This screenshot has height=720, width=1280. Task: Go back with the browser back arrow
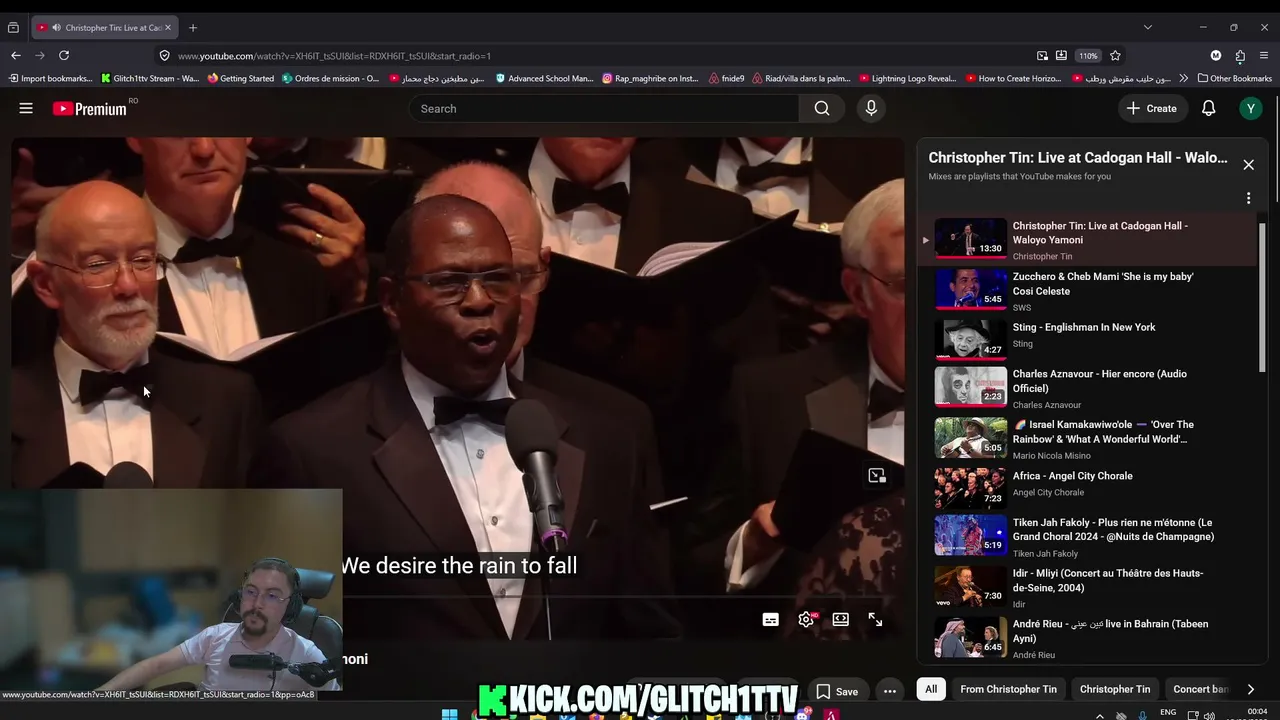16,56
